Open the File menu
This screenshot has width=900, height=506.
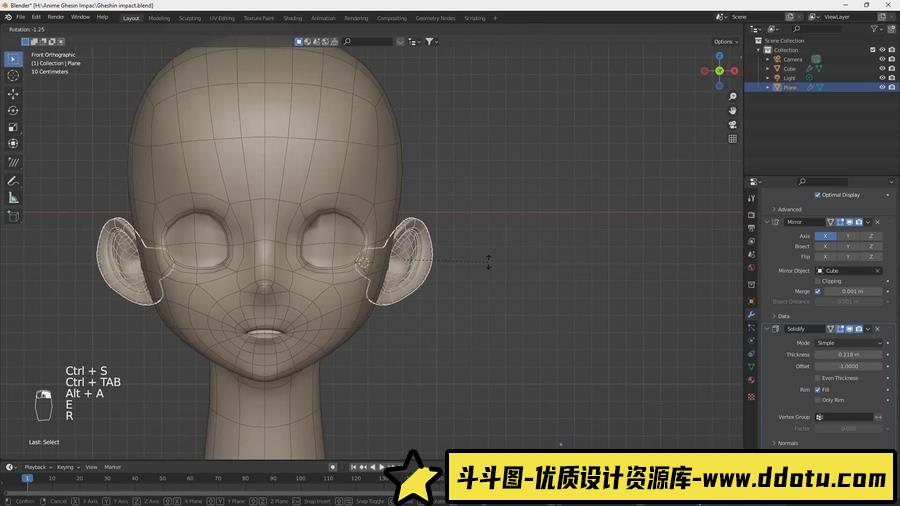[21, 17]
